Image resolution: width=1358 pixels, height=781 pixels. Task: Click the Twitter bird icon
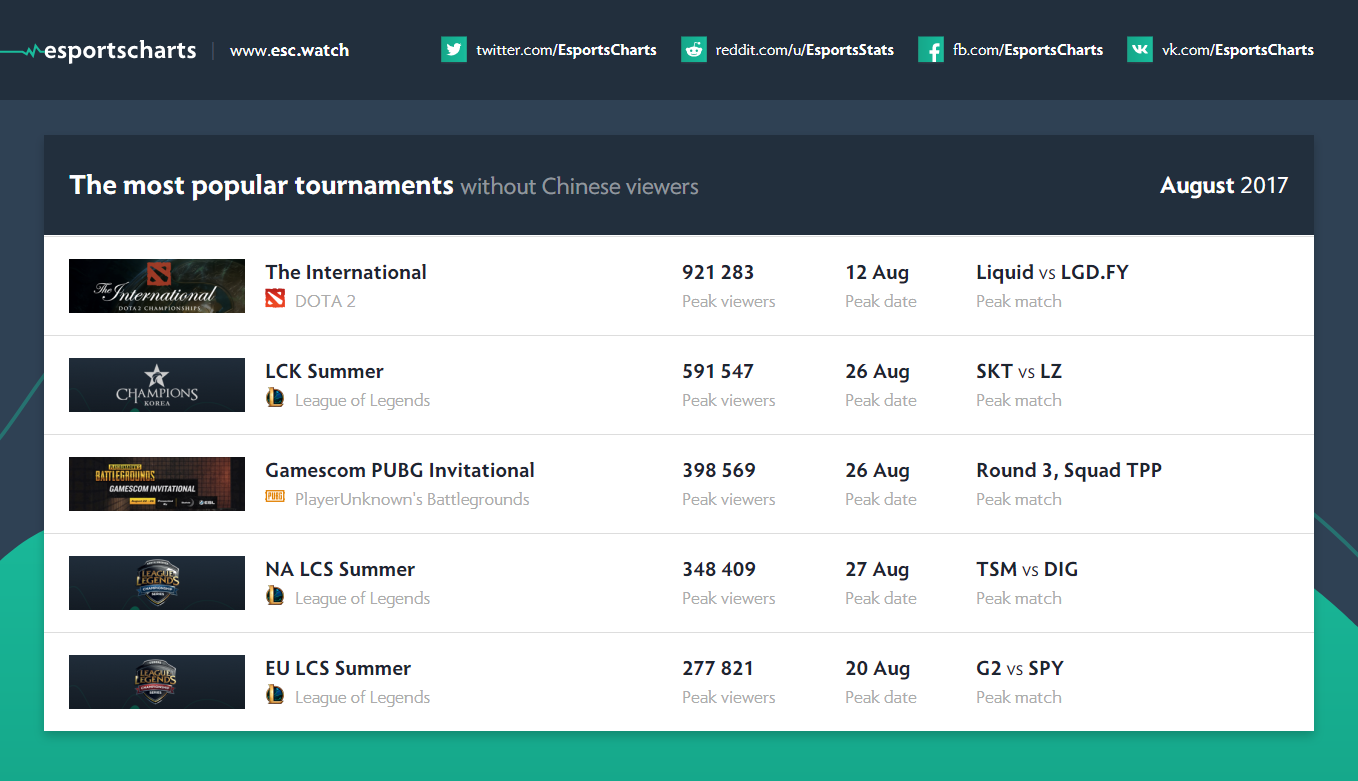(454, 49)
